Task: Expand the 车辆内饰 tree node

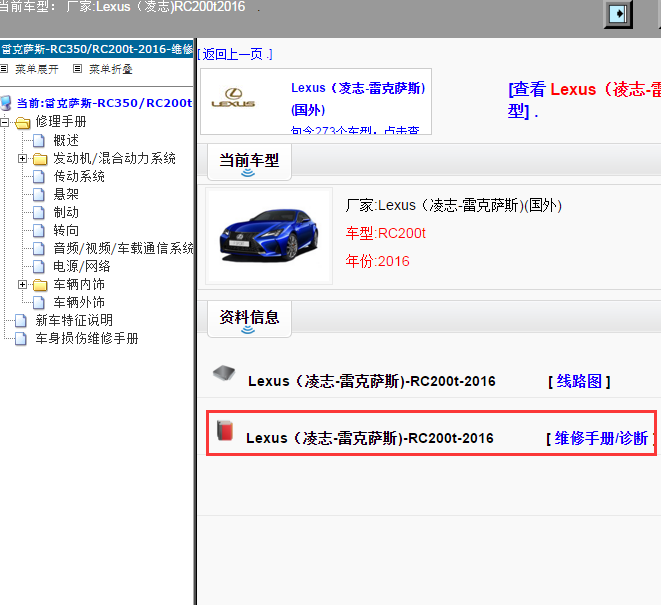Action: [x=22, y=285]
